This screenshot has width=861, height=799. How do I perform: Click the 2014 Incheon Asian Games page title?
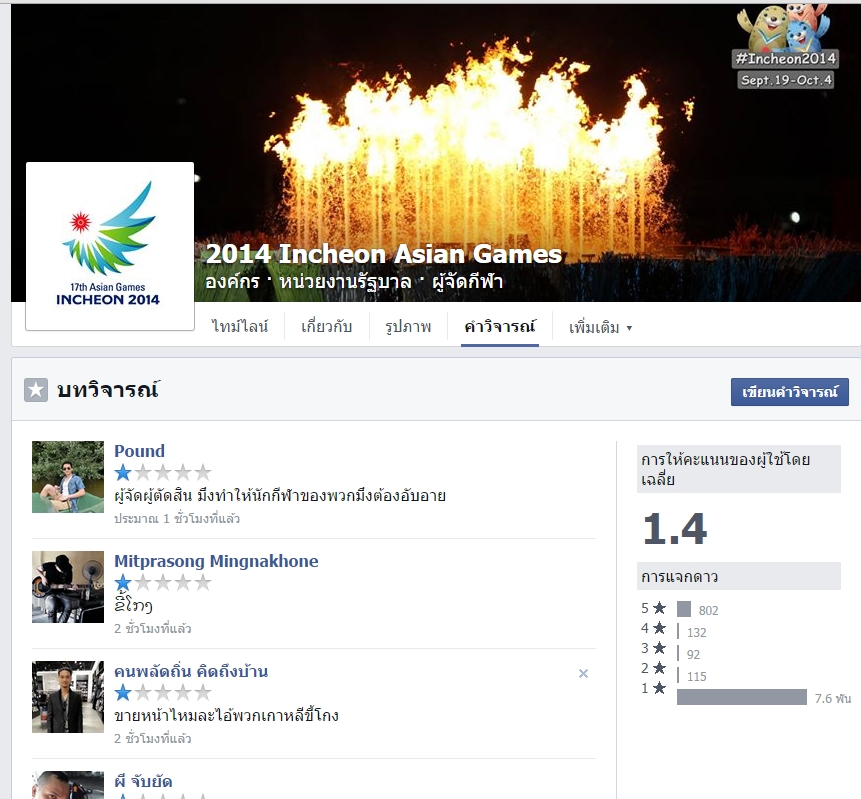(383, 254)
